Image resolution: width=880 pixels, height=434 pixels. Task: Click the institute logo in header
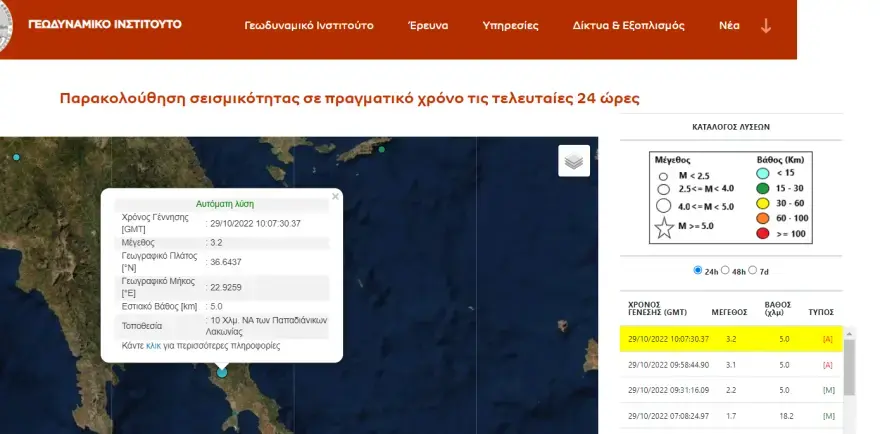(6, 26)
